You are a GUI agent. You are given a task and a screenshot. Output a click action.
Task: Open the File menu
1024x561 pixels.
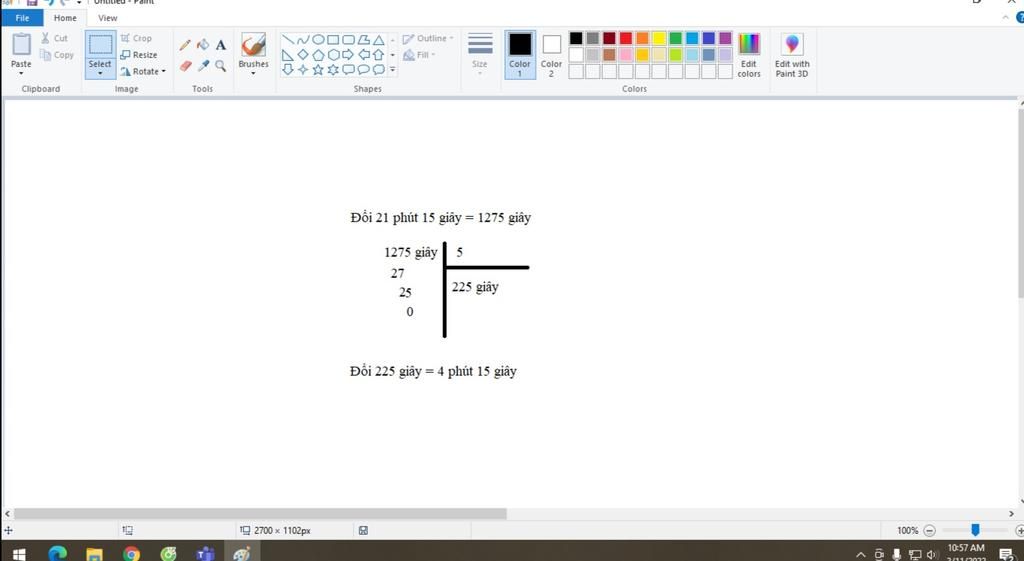(x=22, y=18)
